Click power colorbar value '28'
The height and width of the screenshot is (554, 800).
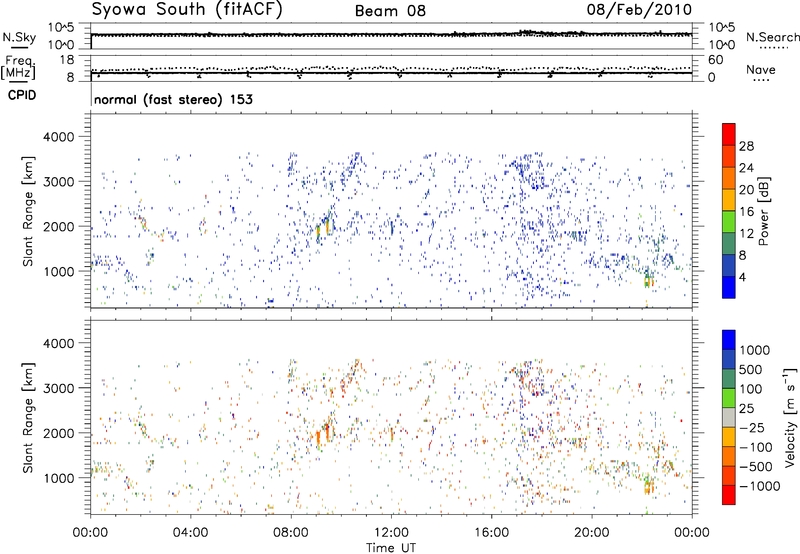[746, 146]
